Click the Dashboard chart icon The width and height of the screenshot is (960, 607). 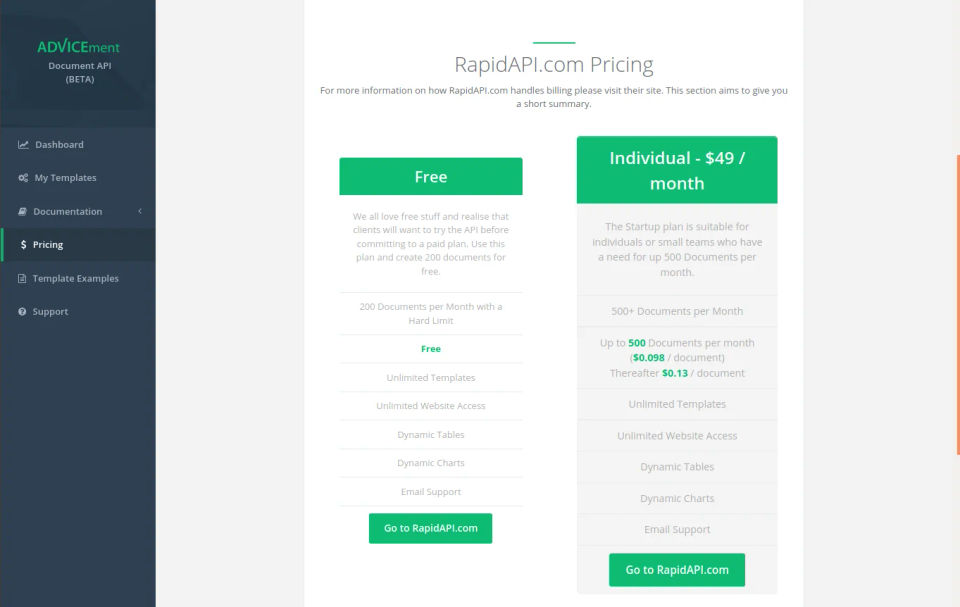(23, 145)
